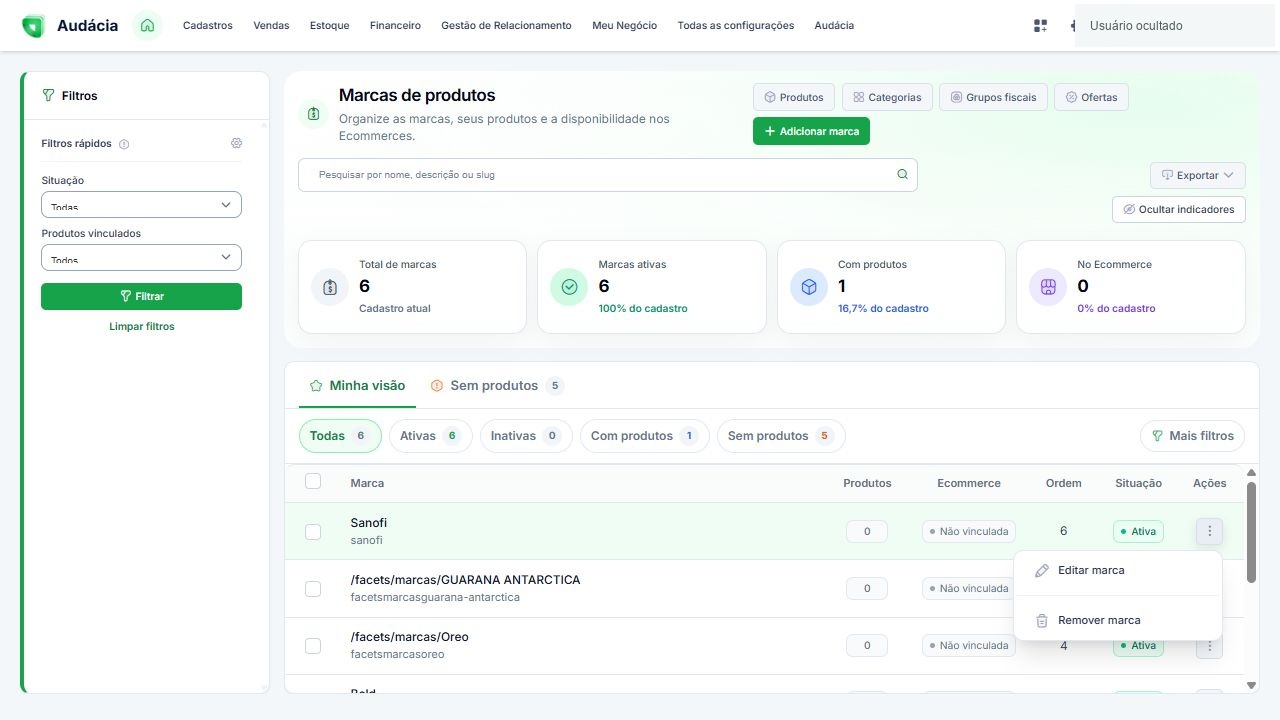
Task: Check the GUARANA ANTARCTICA row checkbox
Action: click(313, 589)
